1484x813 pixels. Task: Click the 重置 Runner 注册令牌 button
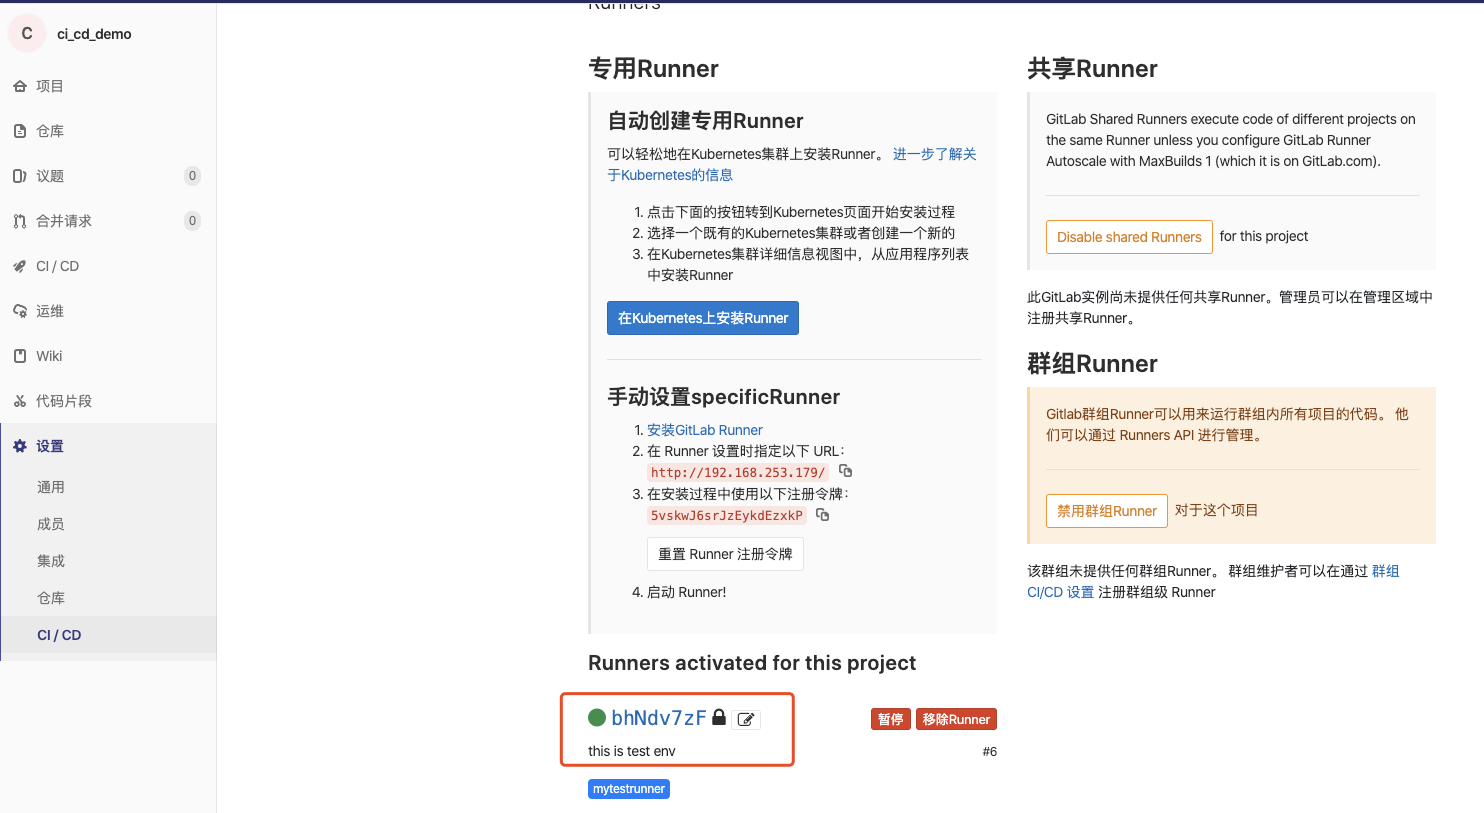[725, 554]
